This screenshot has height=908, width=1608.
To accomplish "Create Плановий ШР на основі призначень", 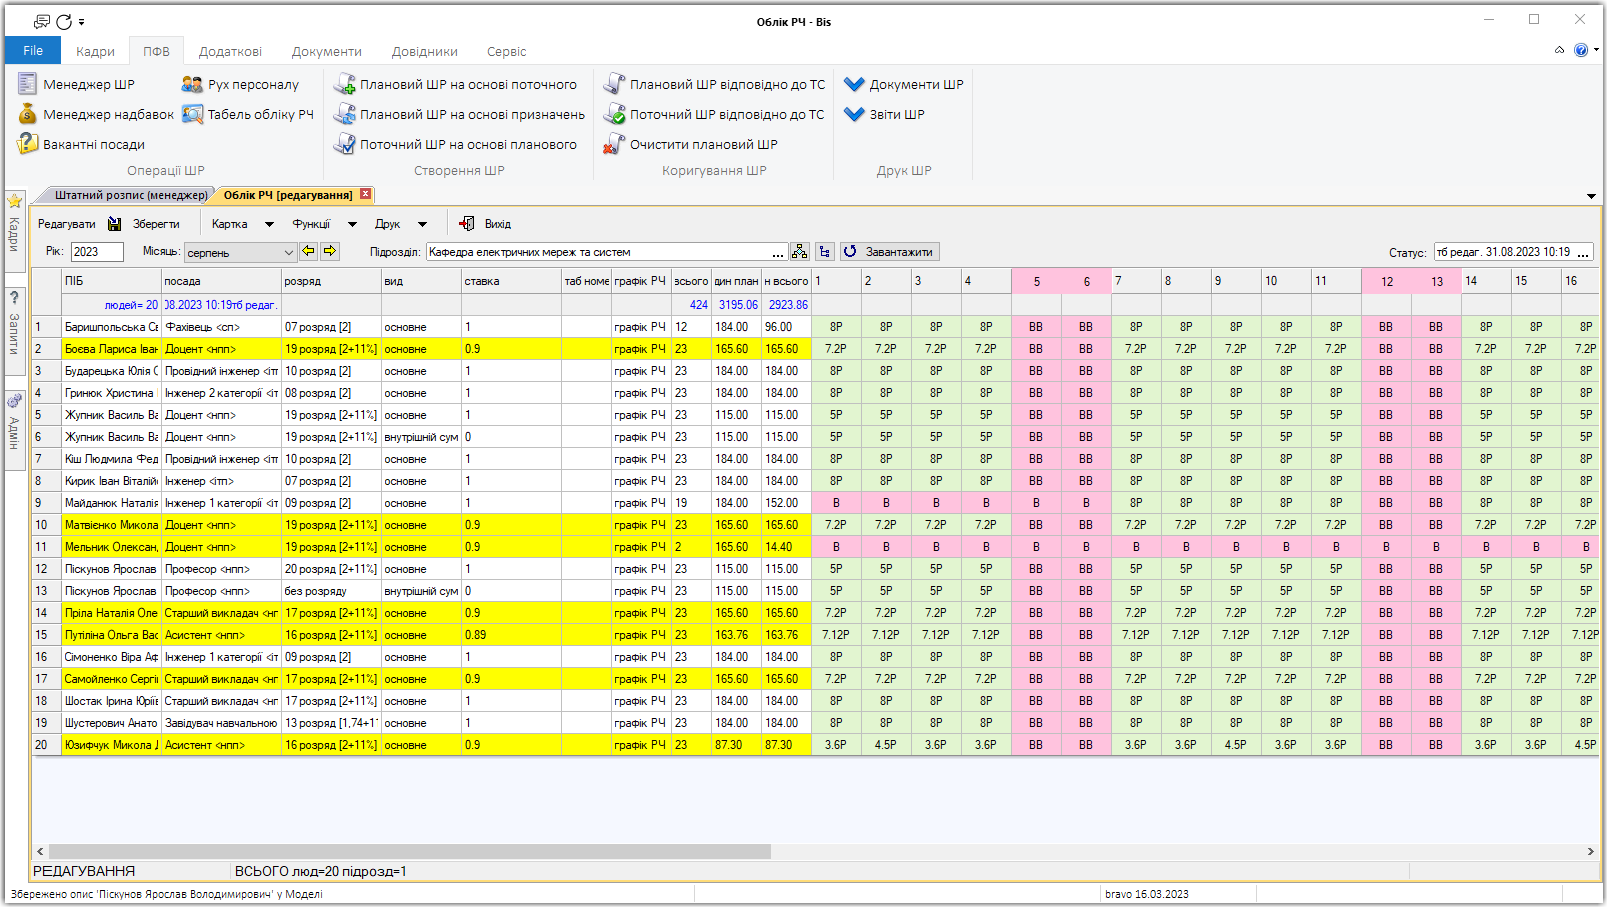I will tap(460, 115).
